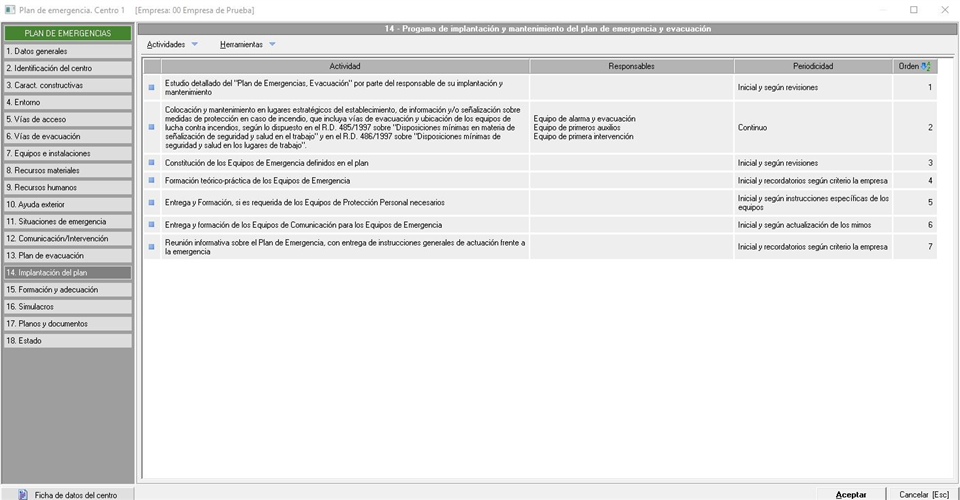The width and height of the screenshot is (960, 500).
Task: Open 12. Comunicación/Intervención section
Action: tap(68, 239)
